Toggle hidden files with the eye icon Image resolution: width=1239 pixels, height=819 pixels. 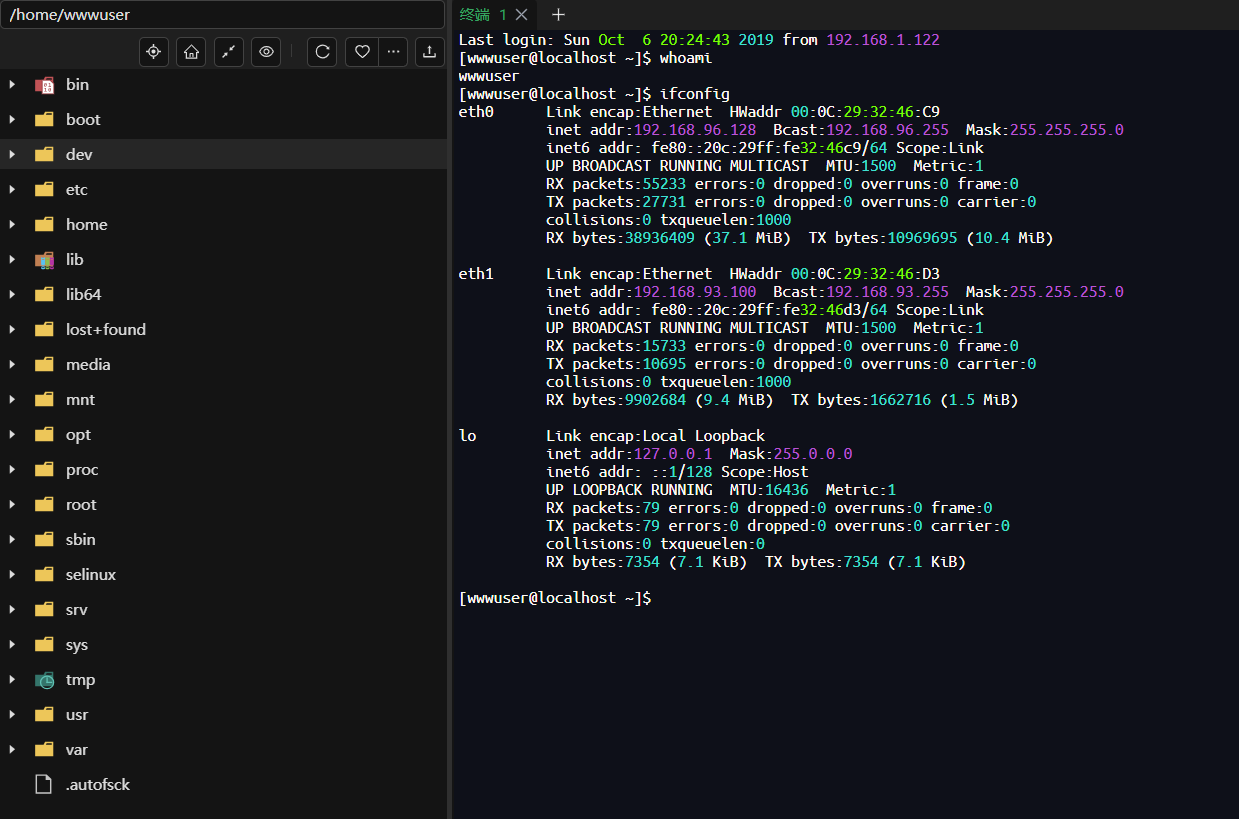(265, 52)
